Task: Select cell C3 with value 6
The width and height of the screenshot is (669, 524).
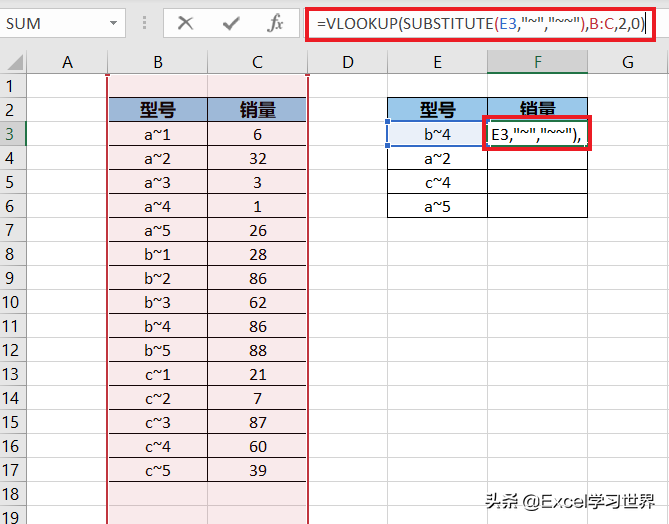Action: 257,134
